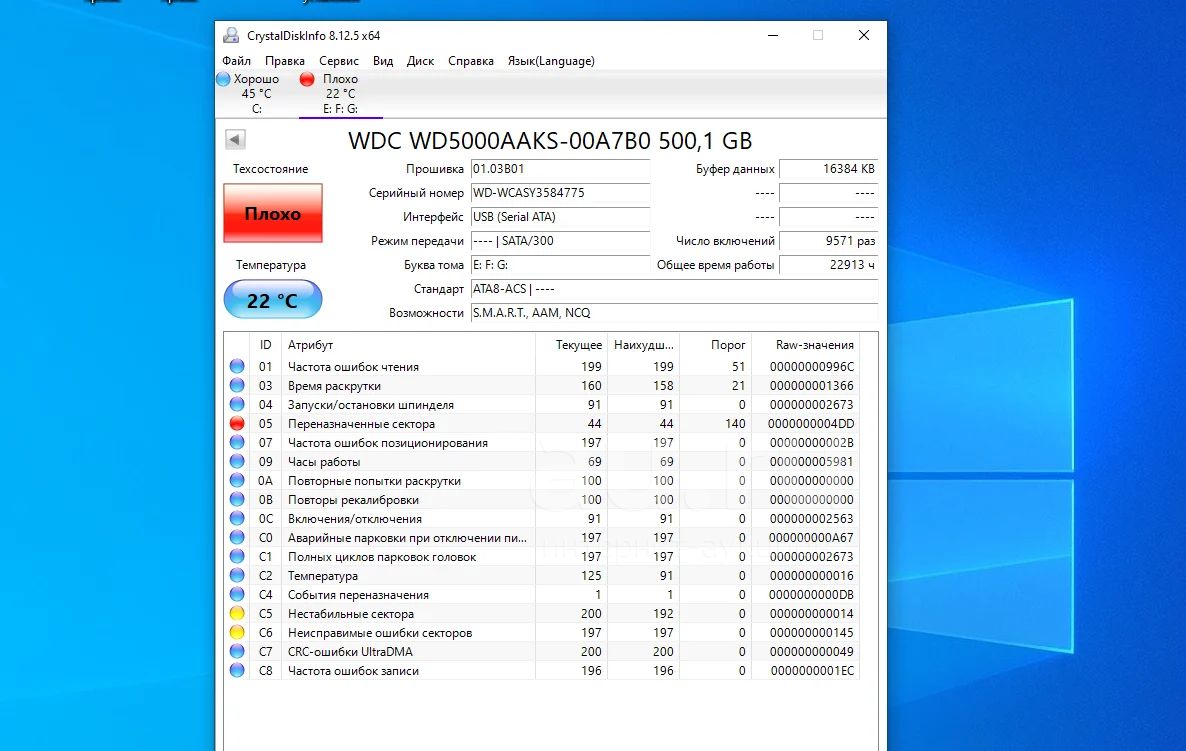Viewport: 1186px width, 751px height.
Task: Click the Raw-значения column header
Action: coord(806,345)
